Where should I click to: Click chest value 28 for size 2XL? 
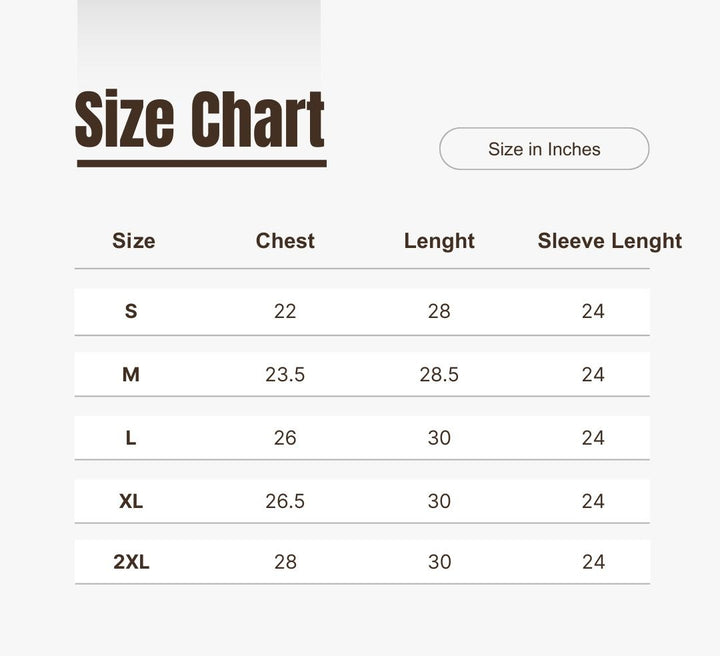coord(285,562)
